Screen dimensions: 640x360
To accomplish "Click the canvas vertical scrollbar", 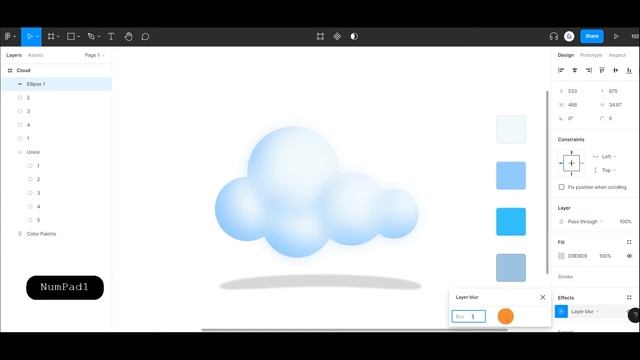I will tap(547, 182).
